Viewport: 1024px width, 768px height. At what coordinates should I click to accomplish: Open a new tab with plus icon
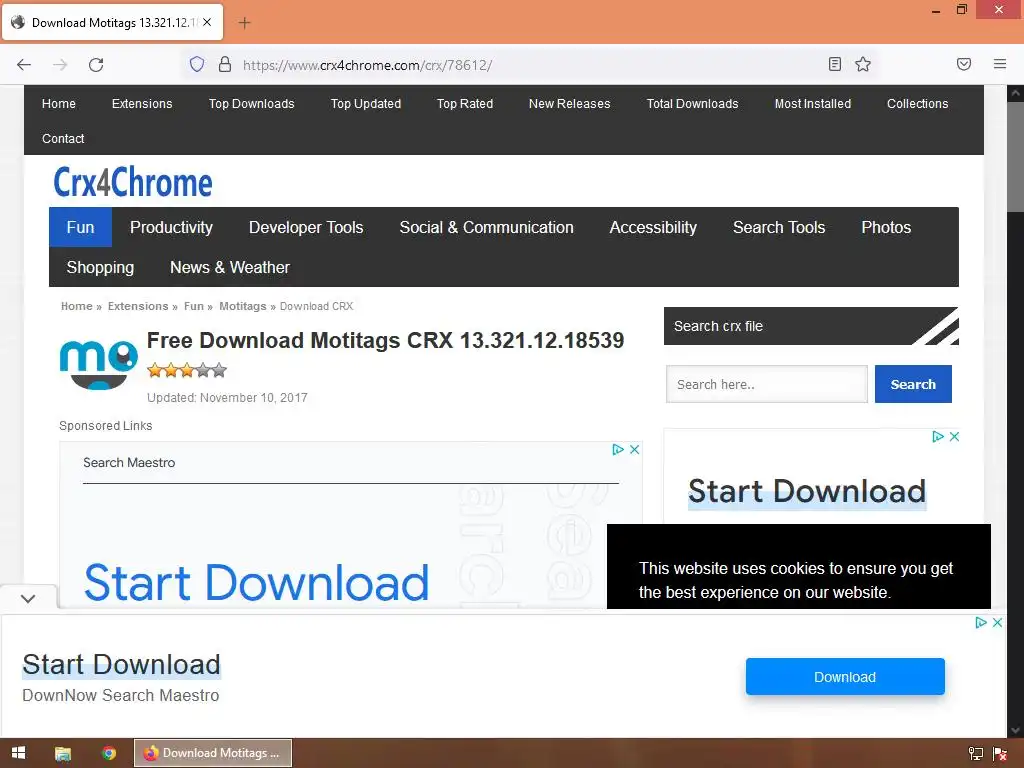click(x=244, y=23)
